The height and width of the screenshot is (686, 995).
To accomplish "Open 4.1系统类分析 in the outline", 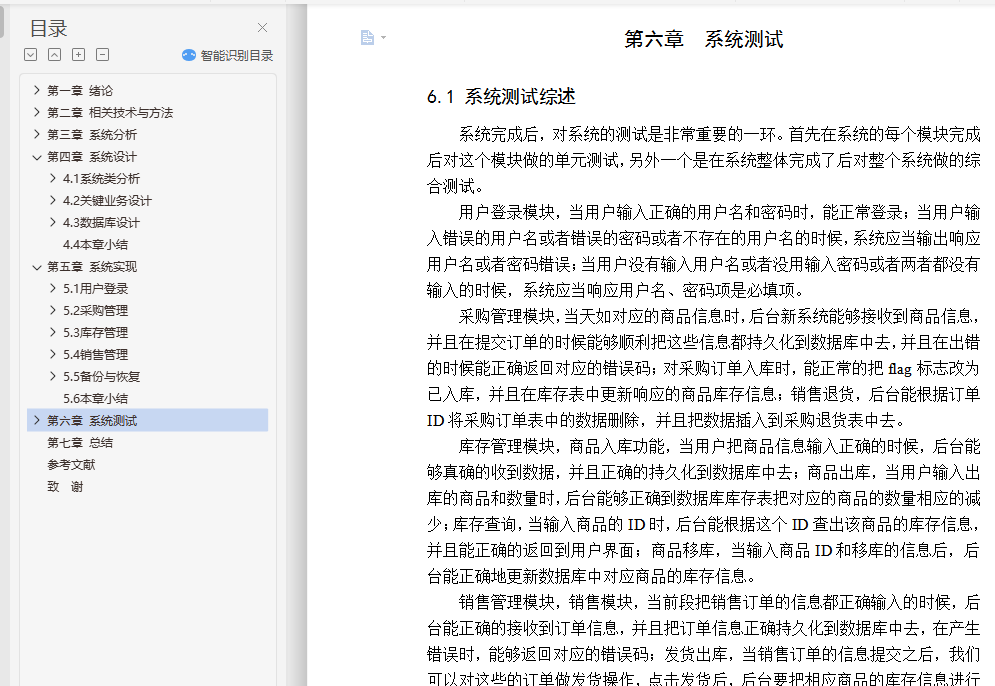I will tap(101, 178).
